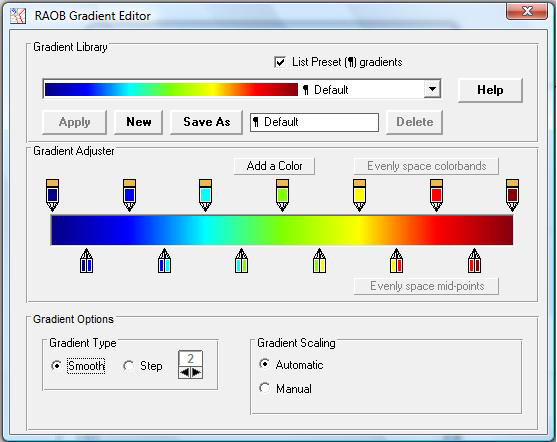Open the gradient library dropdown arrow
This screenshot has height=442, width=557.
coord(432,89)
